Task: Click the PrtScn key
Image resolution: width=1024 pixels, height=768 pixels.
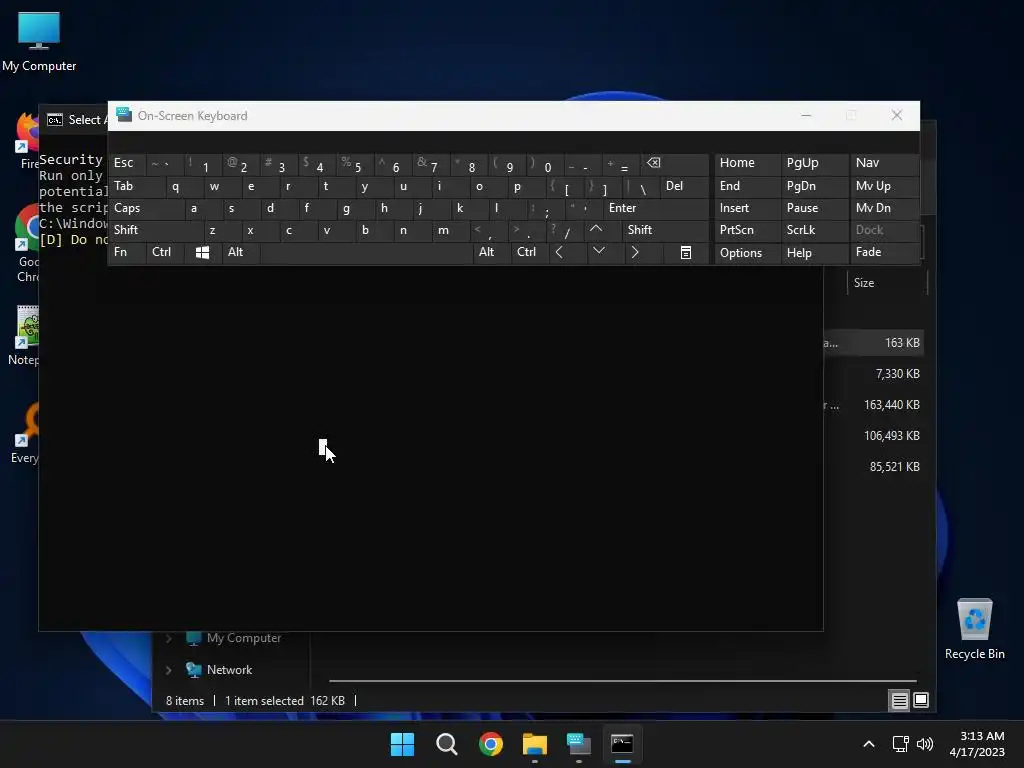Action: pos(747,230)
